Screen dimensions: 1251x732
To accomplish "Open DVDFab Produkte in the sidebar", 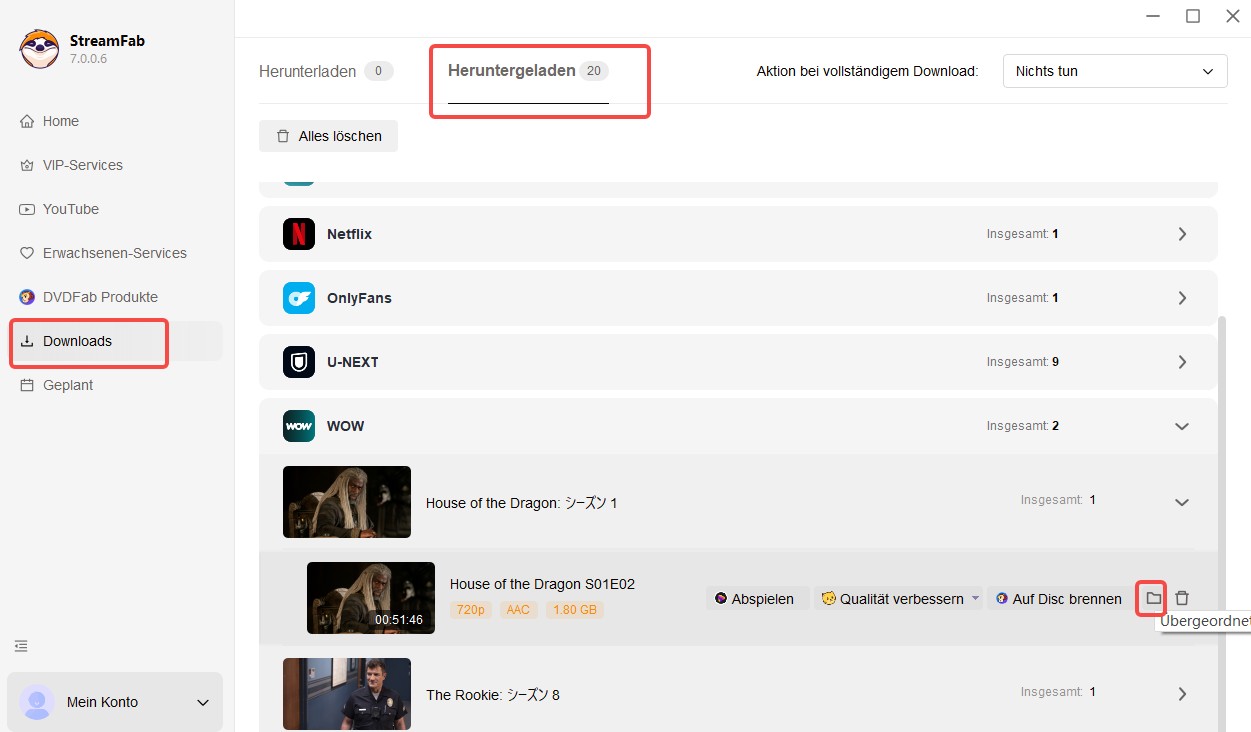I will click(100, 297).
